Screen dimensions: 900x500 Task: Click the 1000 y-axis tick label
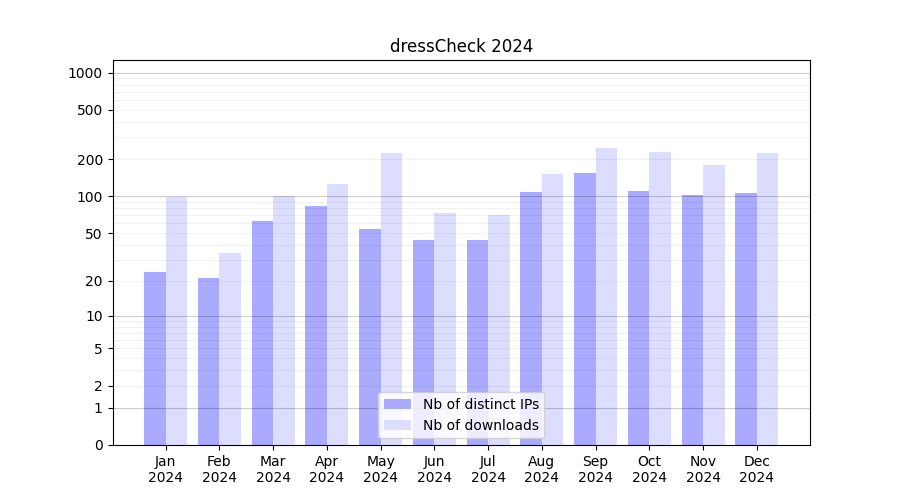85,73
